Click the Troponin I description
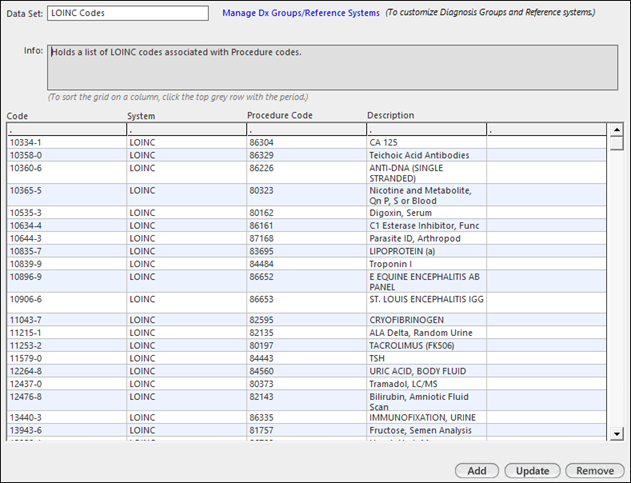The width and height of the screenshot is (631, 483). click(x=426, y=264)
